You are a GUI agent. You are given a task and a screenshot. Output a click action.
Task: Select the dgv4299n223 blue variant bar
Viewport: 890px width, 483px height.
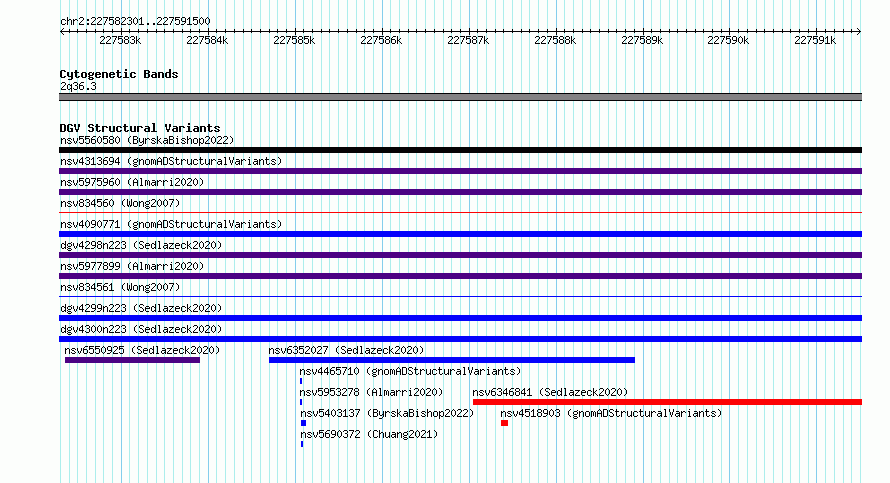point(460,318)
